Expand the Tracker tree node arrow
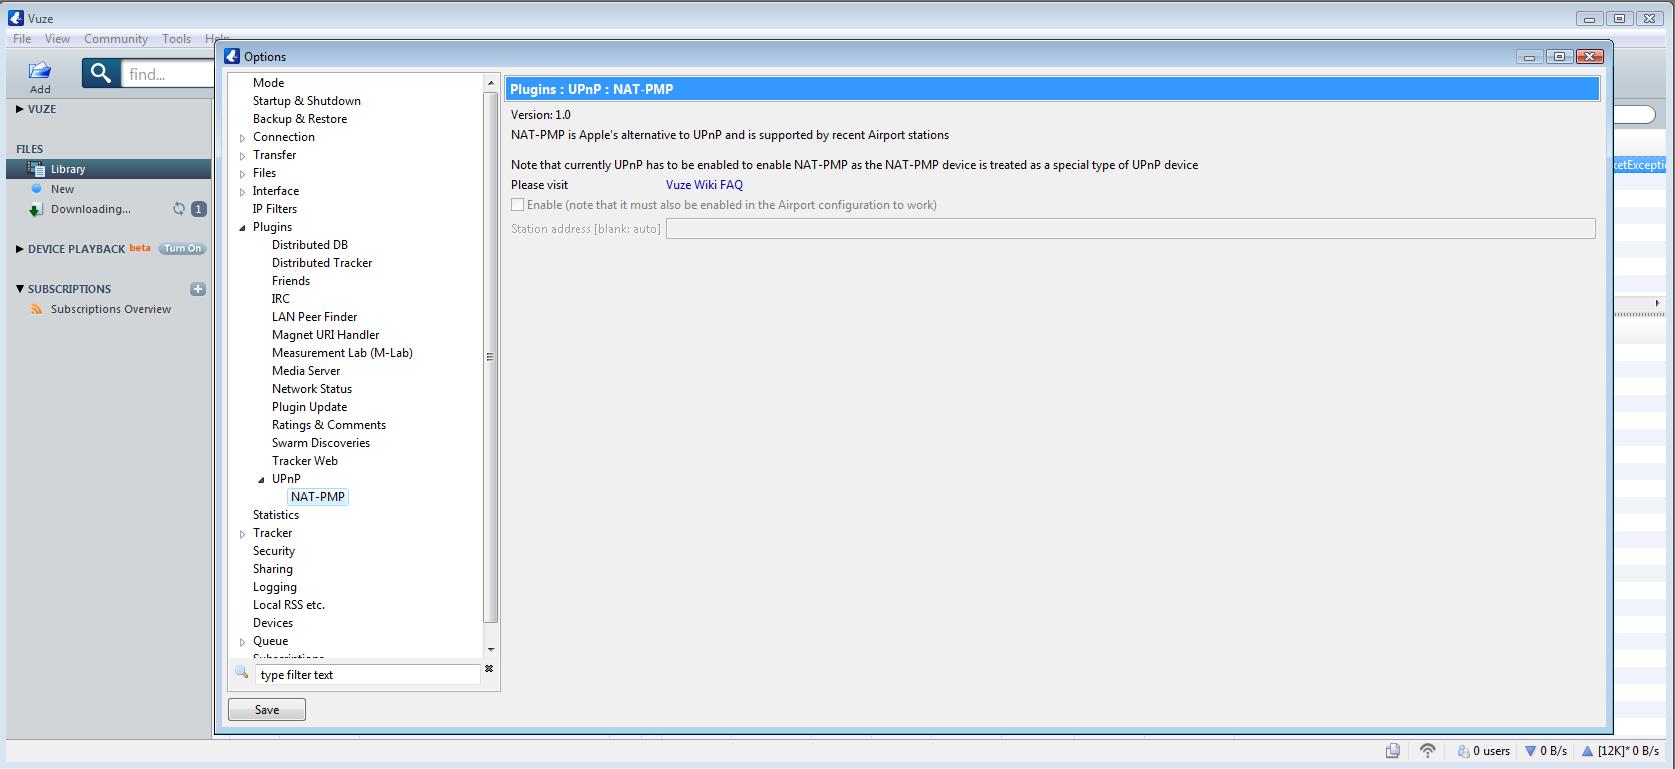This screenshot has height=769, width=1675. point(242,534)
